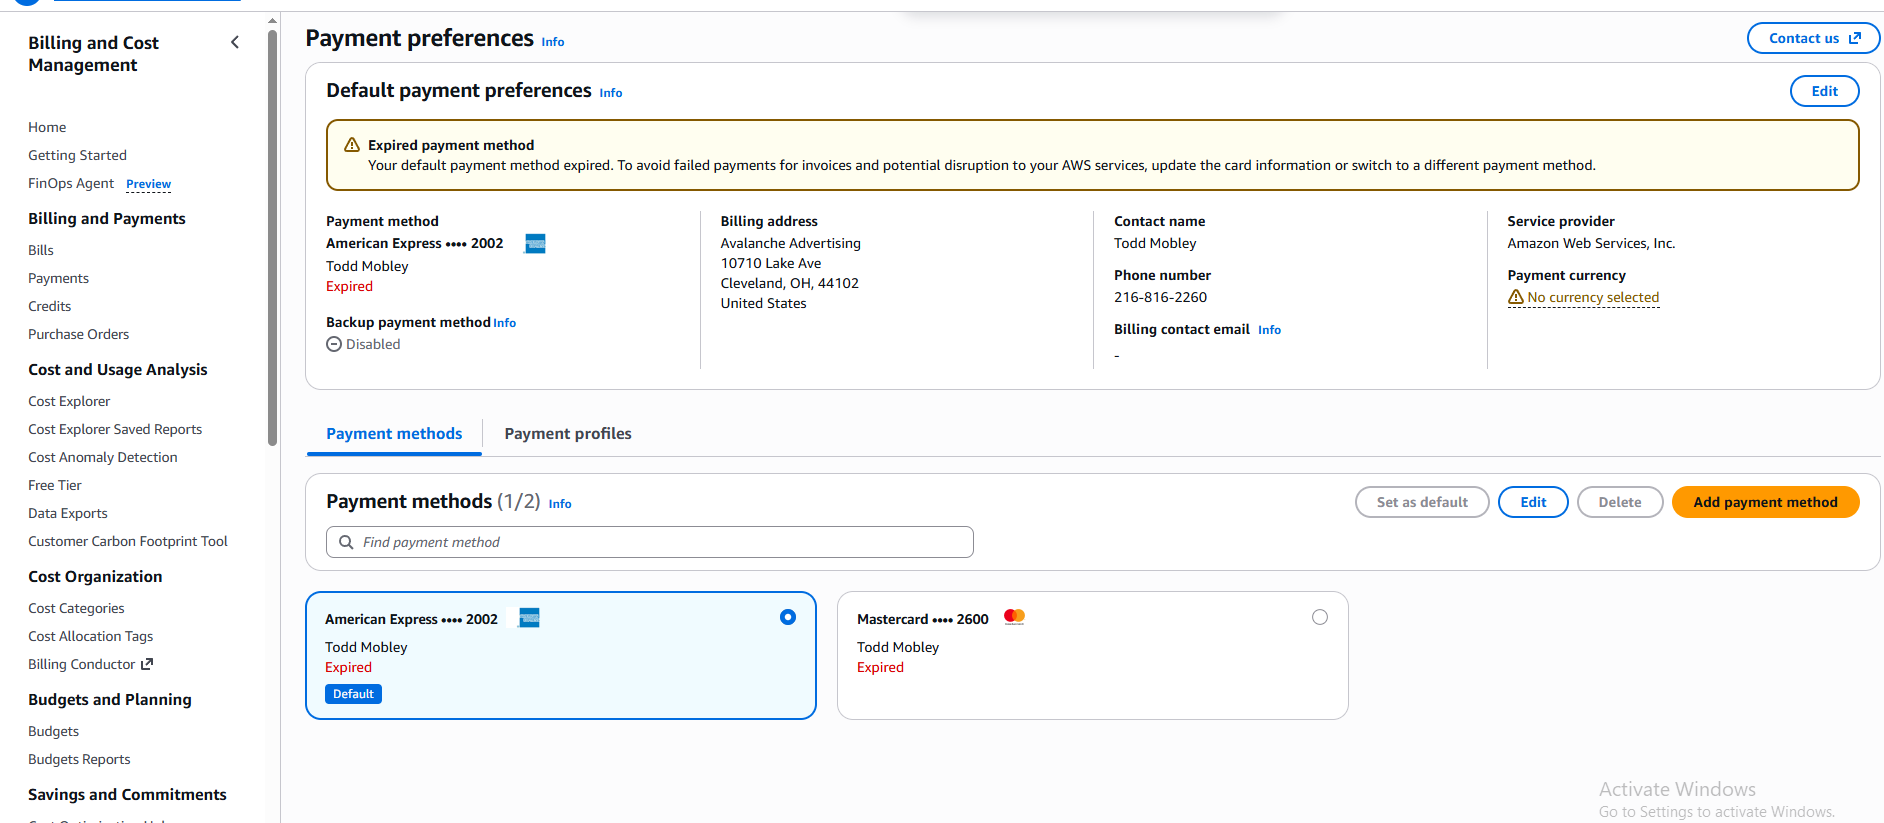Click the Cleveland, OH, 44102 address line
1884x823 pixels.
[789, 283]
